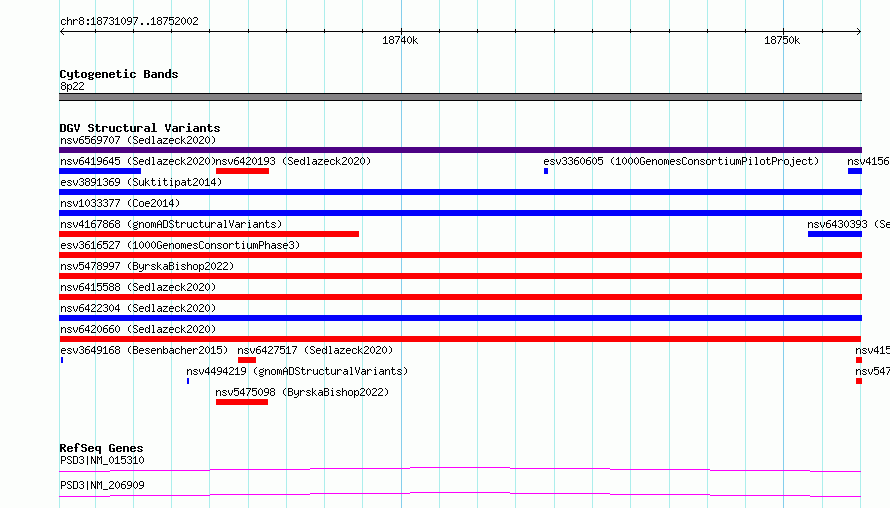Click the PSD3|NM_015310 gene label
This screenshot has width=890, height=508.
coord(102,460)
